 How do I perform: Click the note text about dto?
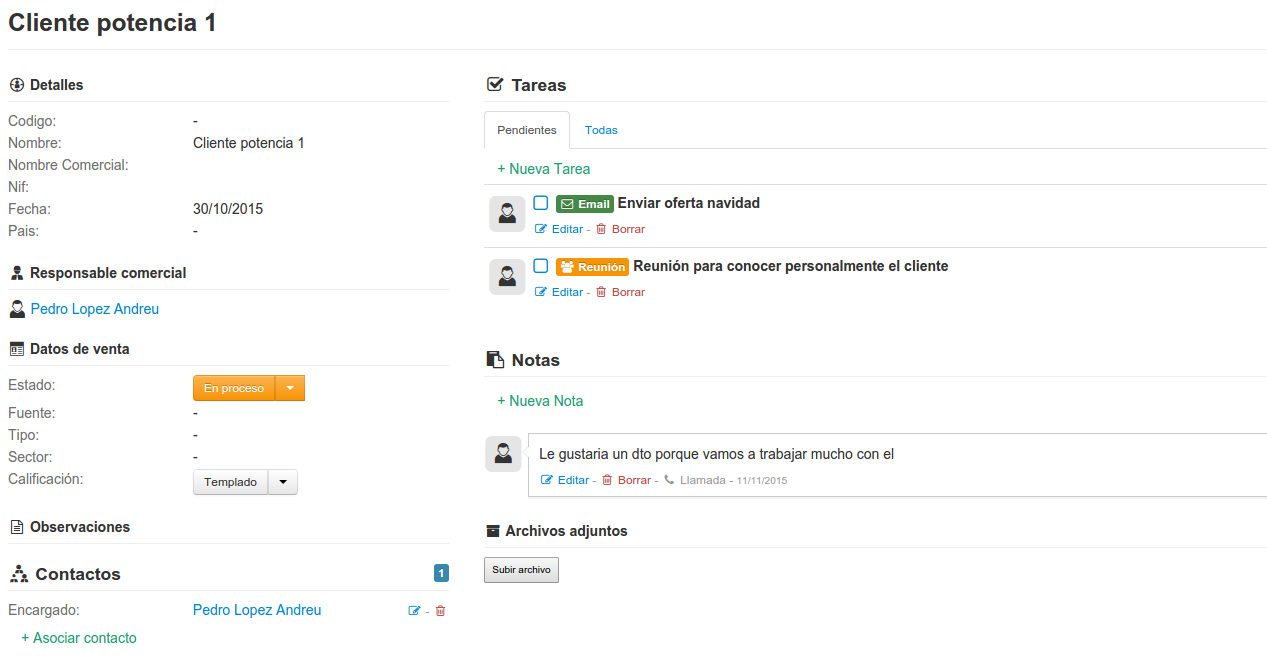pyautogui.click(x=716, y=454)
